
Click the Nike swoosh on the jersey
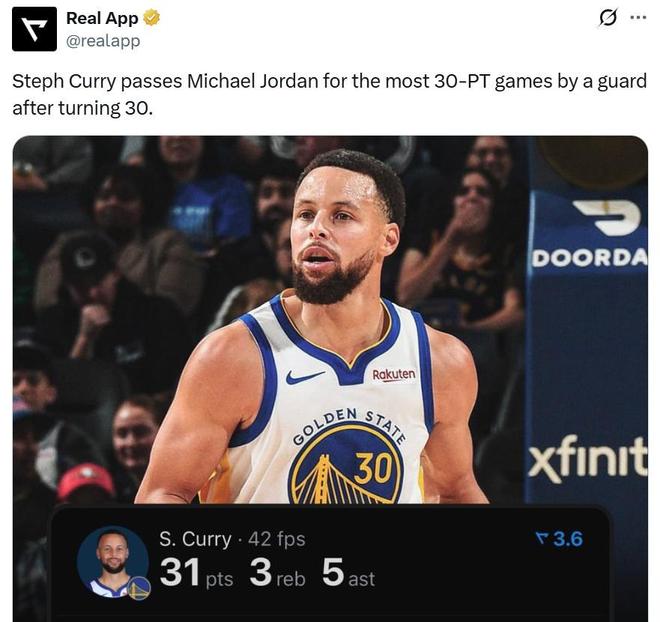[x=304, y=378]
